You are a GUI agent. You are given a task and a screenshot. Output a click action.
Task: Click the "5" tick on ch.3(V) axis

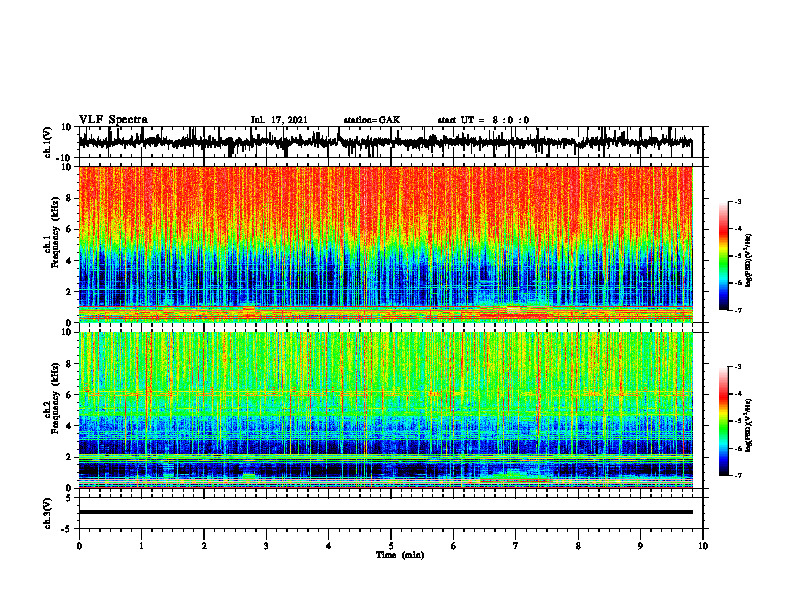[x=69, y=498]
